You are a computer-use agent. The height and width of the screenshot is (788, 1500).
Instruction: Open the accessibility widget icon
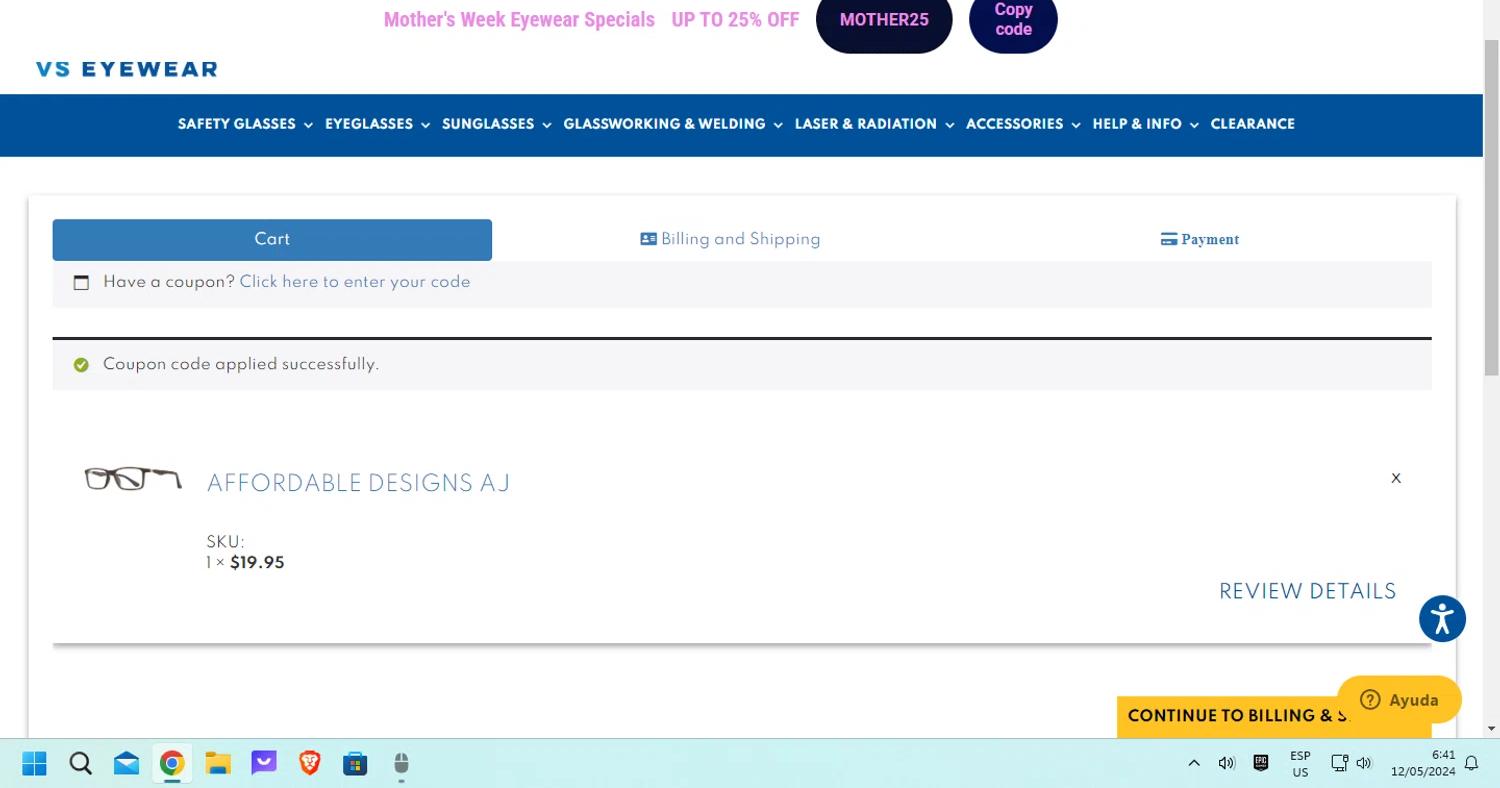1441,619
